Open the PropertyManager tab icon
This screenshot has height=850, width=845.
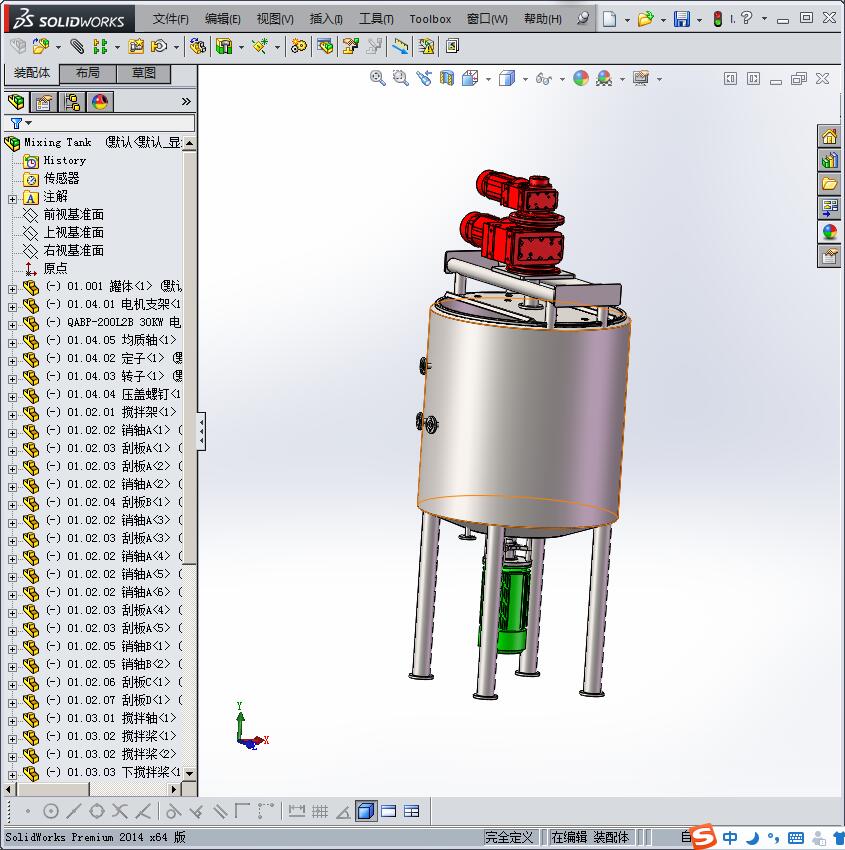43,102
